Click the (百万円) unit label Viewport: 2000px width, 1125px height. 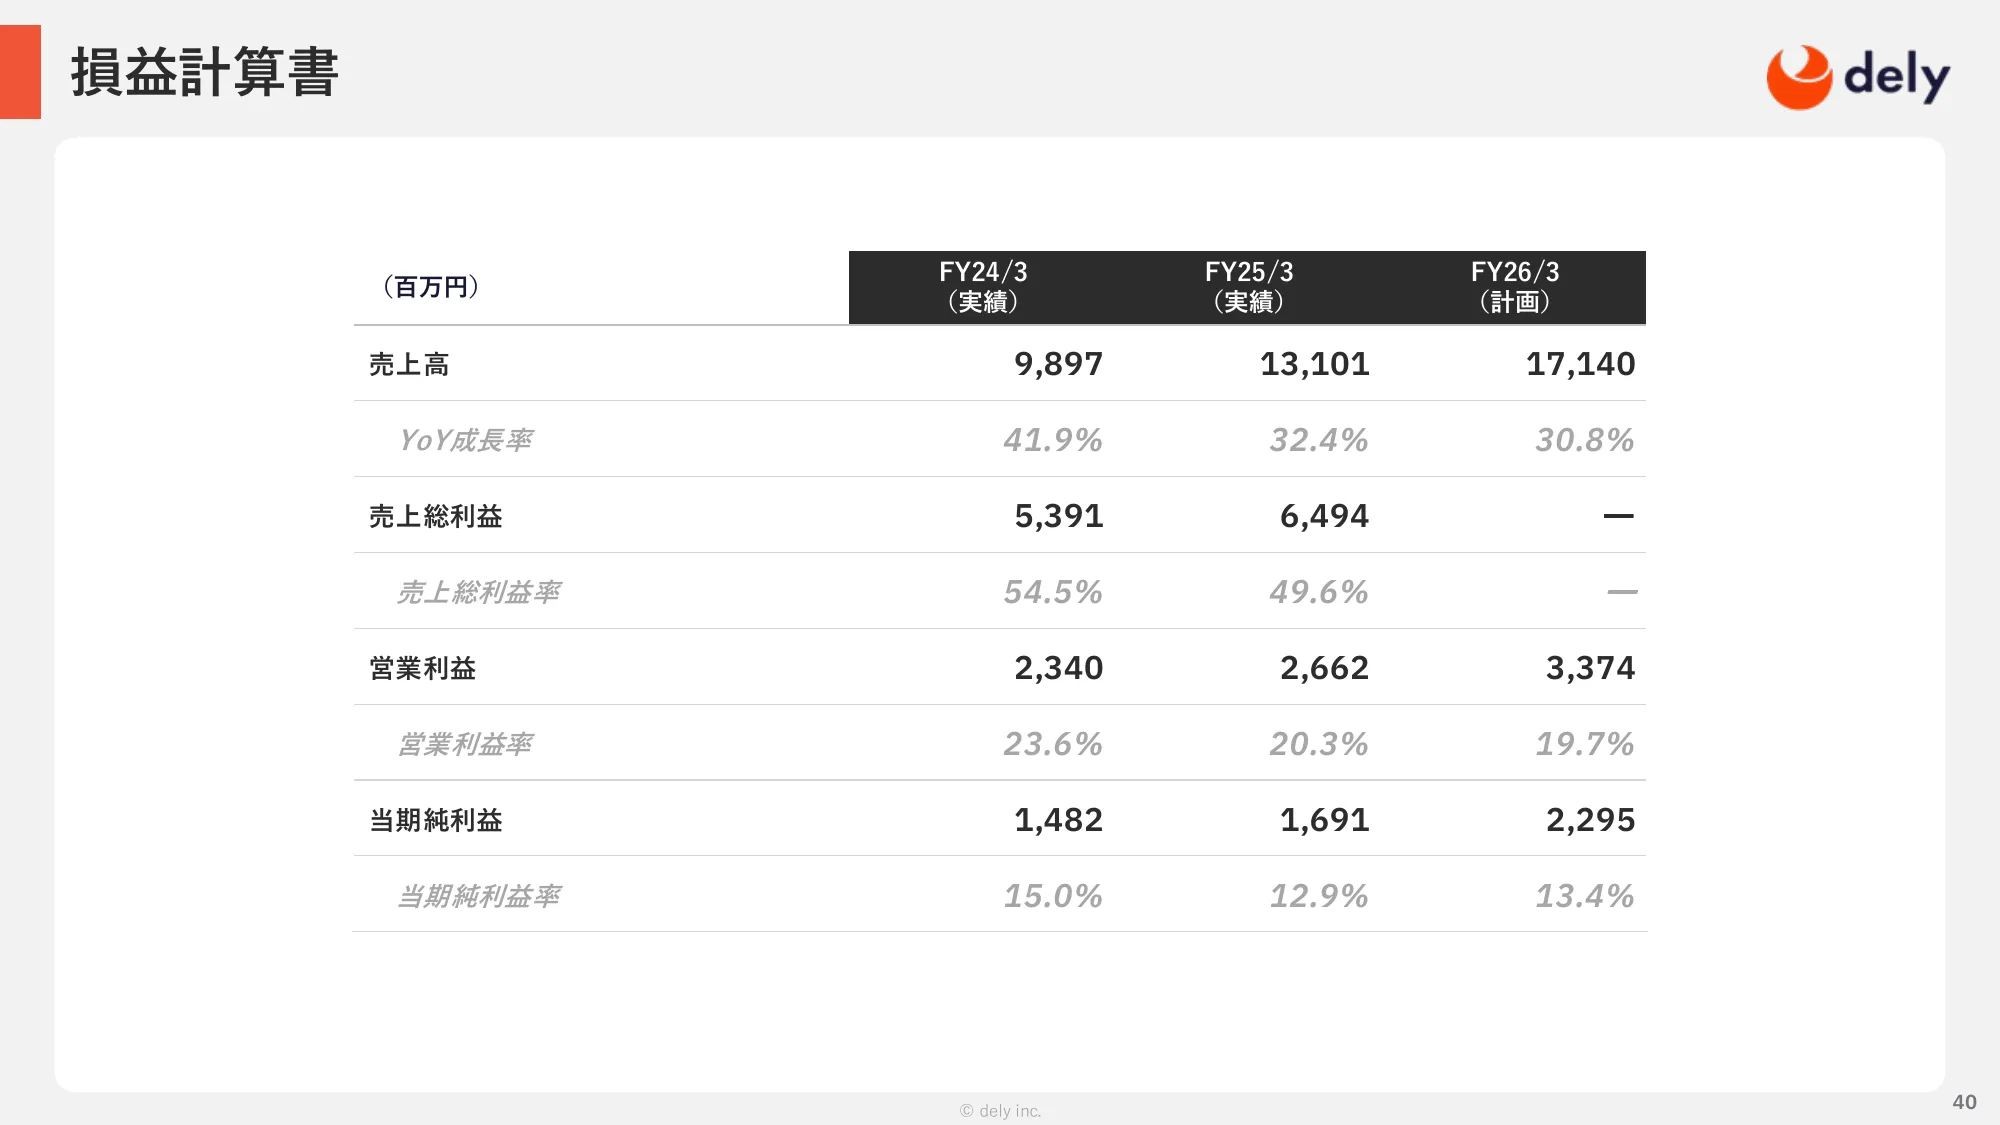click(431, 287)
